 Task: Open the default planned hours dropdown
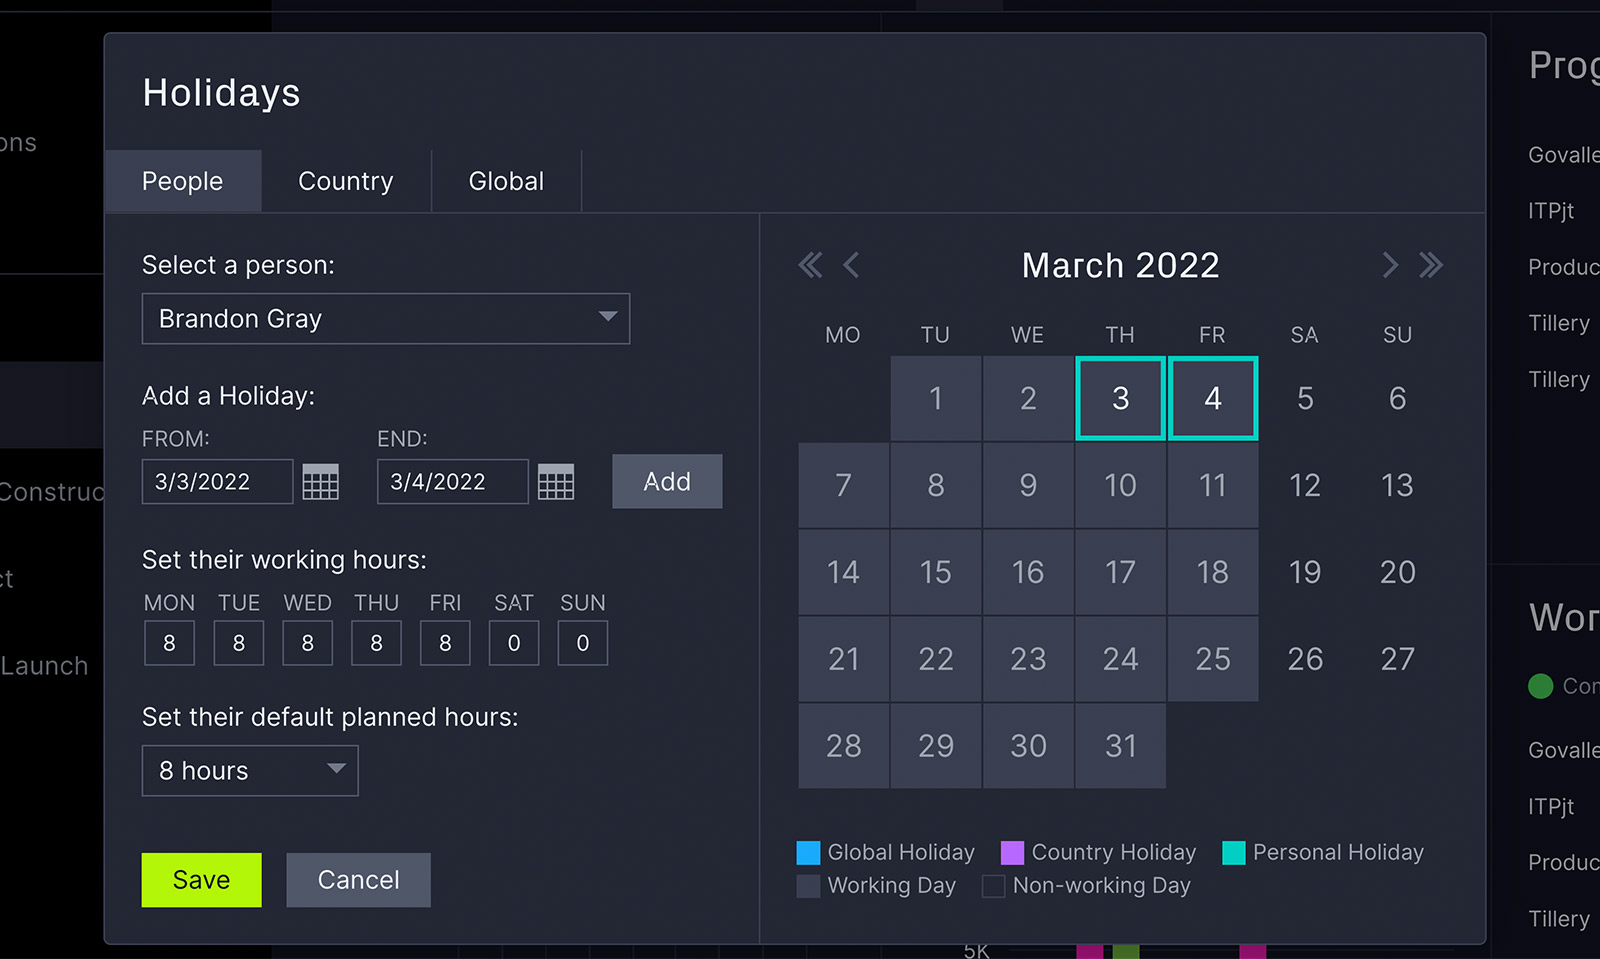click(x=249, y=770)
